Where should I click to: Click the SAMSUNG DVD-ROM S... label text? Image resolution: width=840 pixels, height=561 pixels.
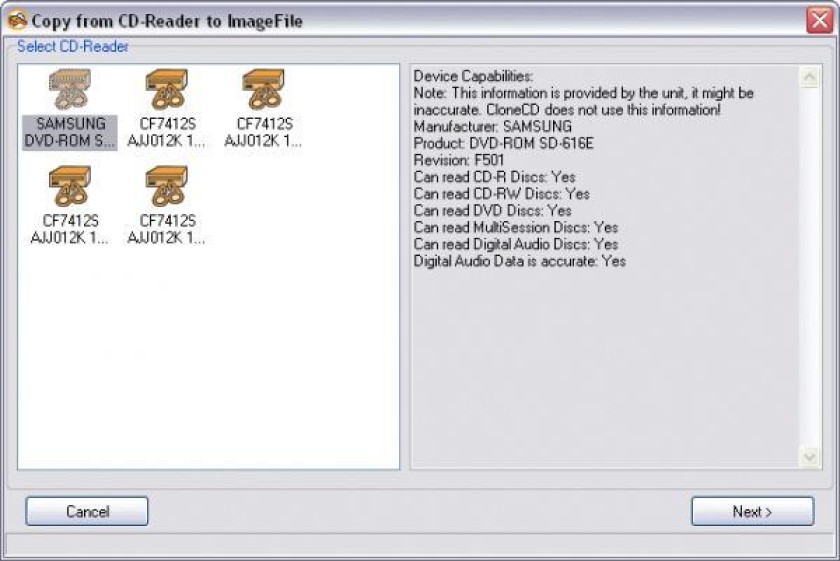click(x=70, y=132)
